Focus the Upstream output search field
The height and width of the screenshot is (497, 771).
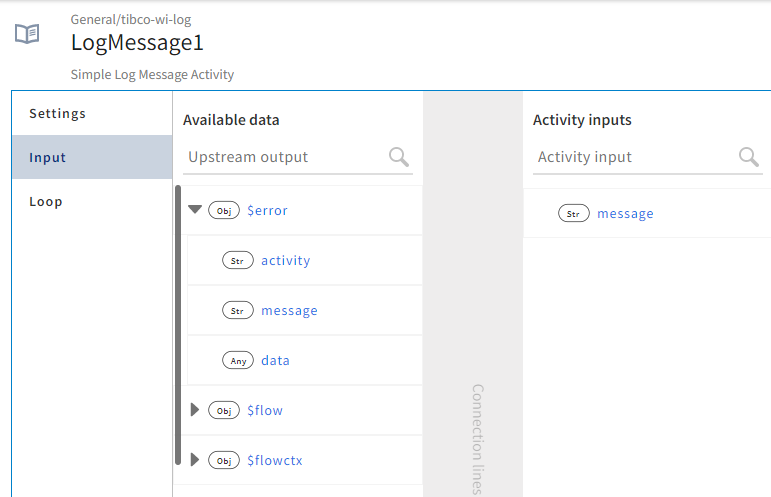tap(285, 157)
